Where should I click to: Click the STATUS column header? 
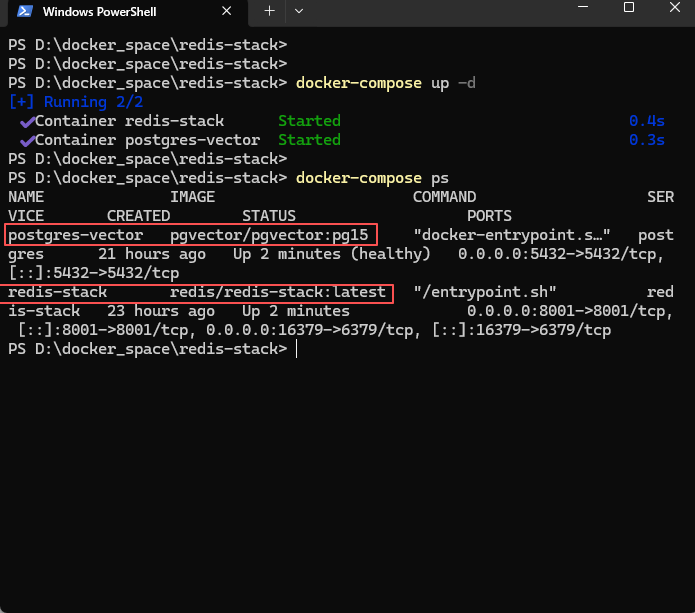point(269,216)
